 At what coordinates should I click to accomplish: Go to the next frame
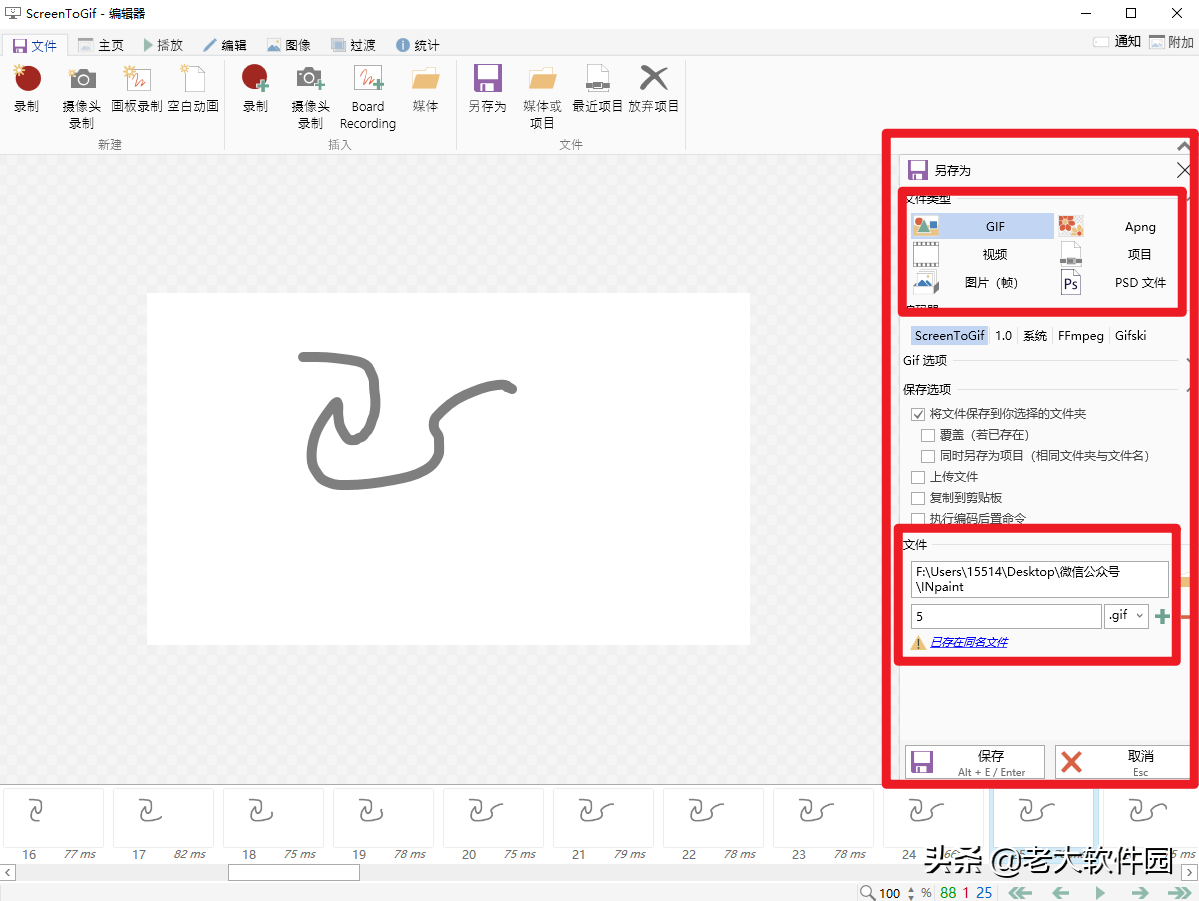pos(1139,893)
